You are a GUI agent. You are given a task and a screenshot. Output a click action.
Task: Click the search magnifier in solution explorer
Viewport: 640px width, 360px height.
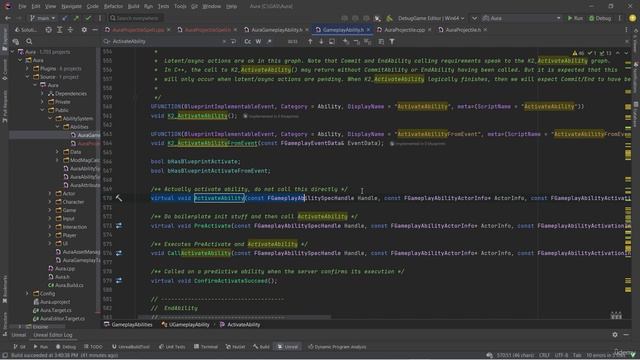tap(29, 41)
